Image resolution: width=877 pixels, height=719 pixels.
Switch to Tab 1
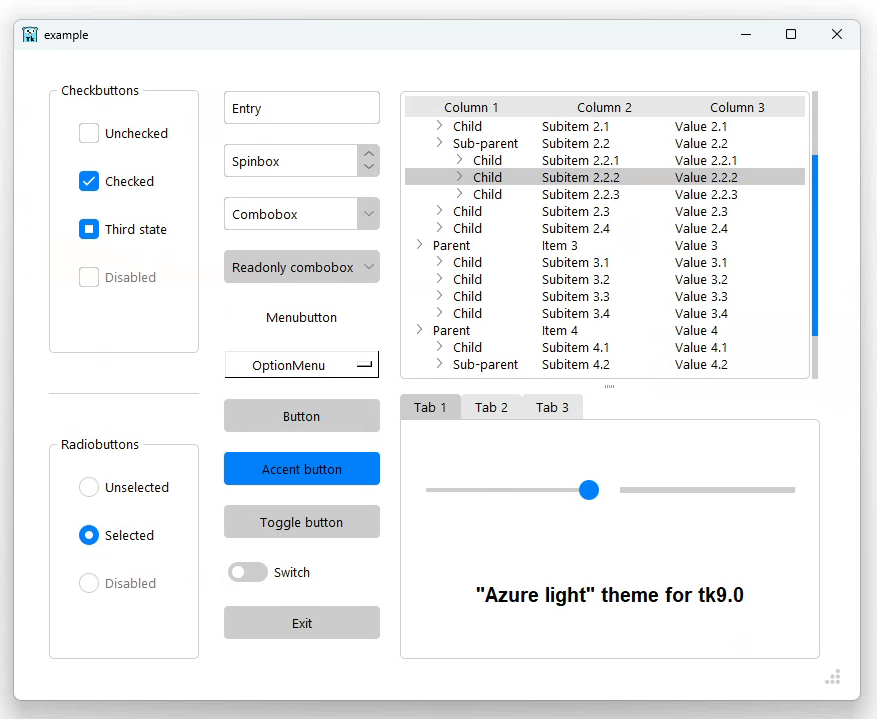431,407
